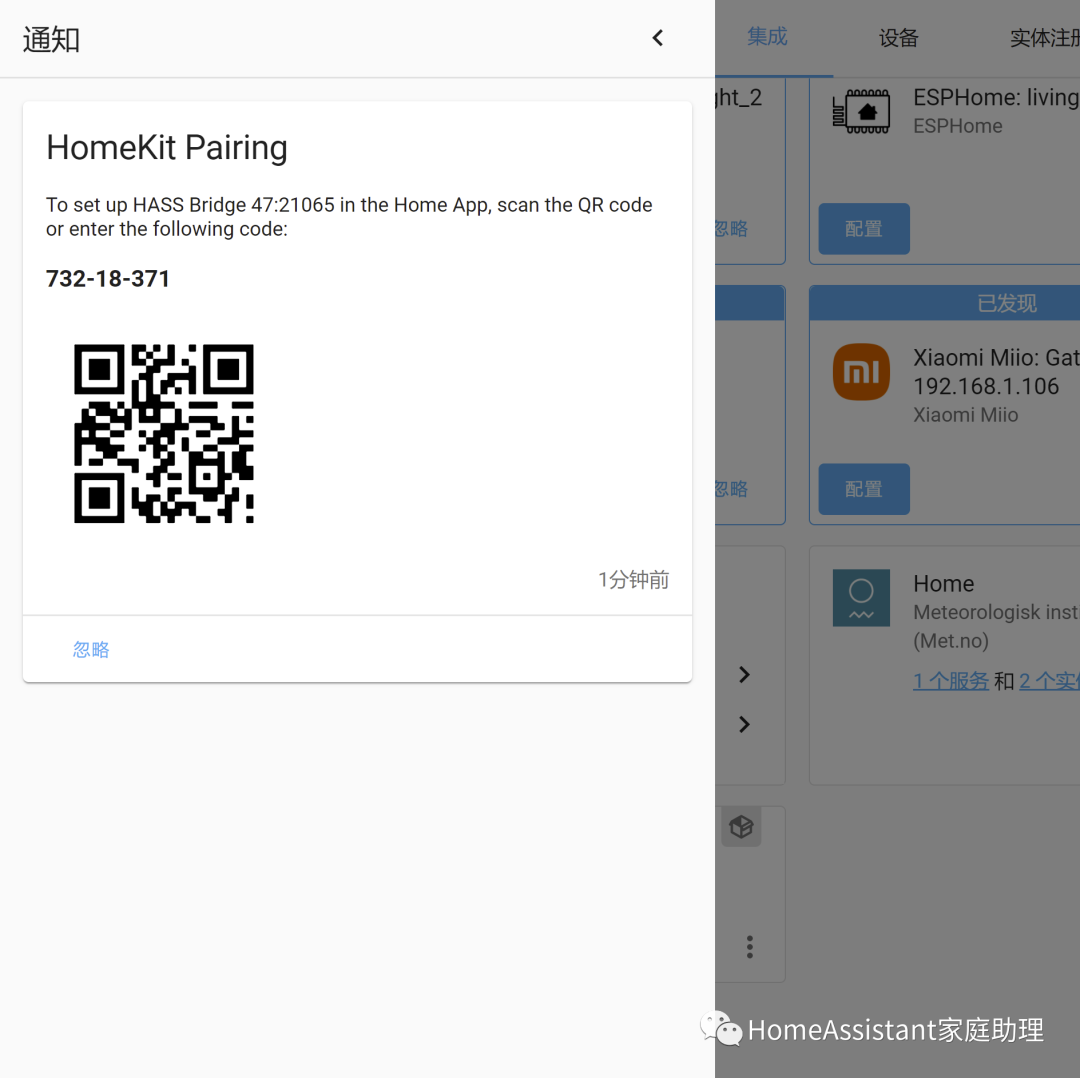Click the Xiaomi Mi logo icon
This screenshot has width=1080, height=1078.
click(x=861, y=372)
